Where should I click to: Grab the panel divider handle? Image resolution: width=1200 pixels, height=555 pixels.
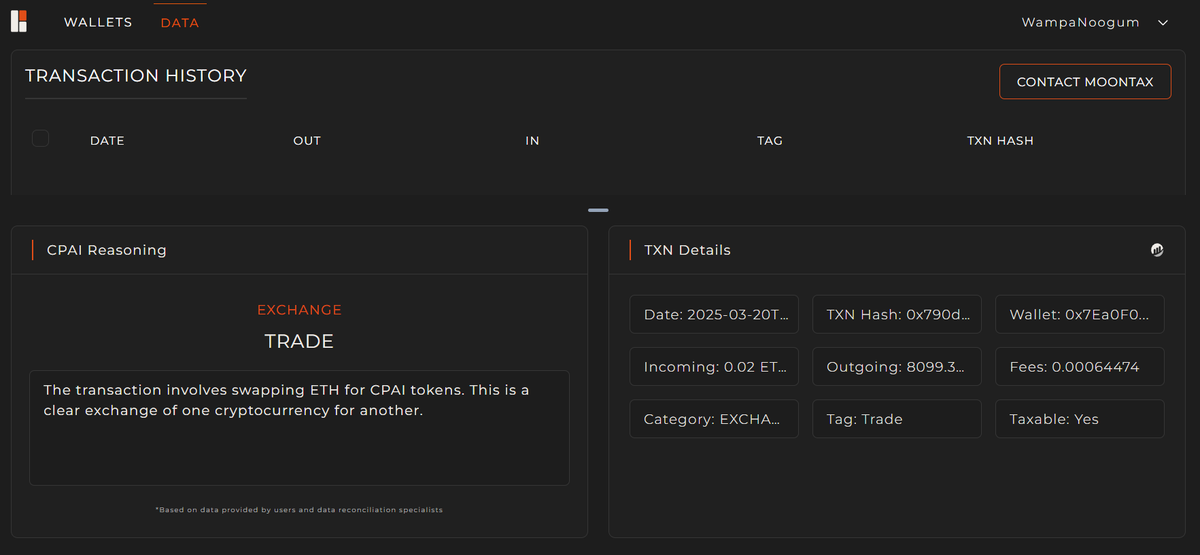[x=598, y=210]
